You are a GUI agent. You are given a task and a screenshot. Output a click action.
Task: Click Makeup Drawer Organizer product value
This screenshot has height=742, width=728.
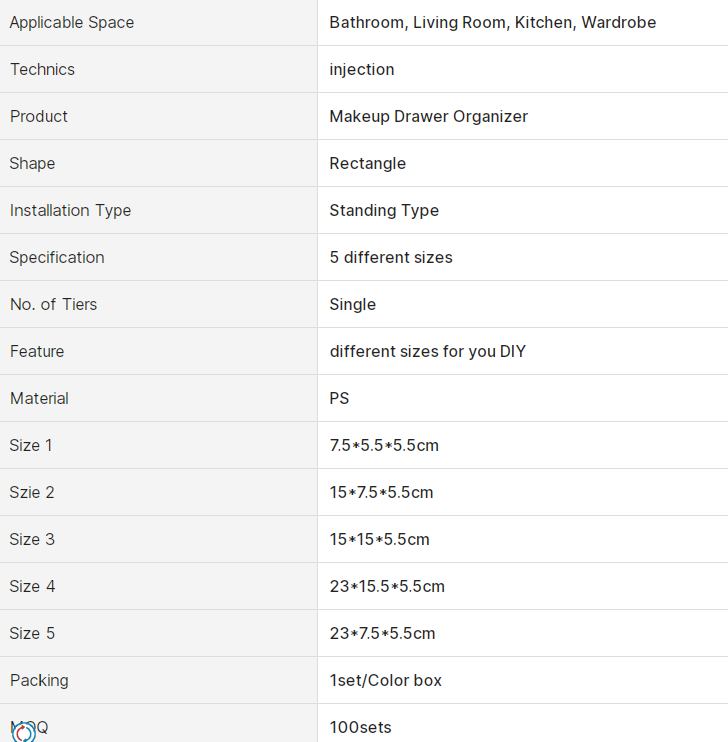tap(428, 116)
